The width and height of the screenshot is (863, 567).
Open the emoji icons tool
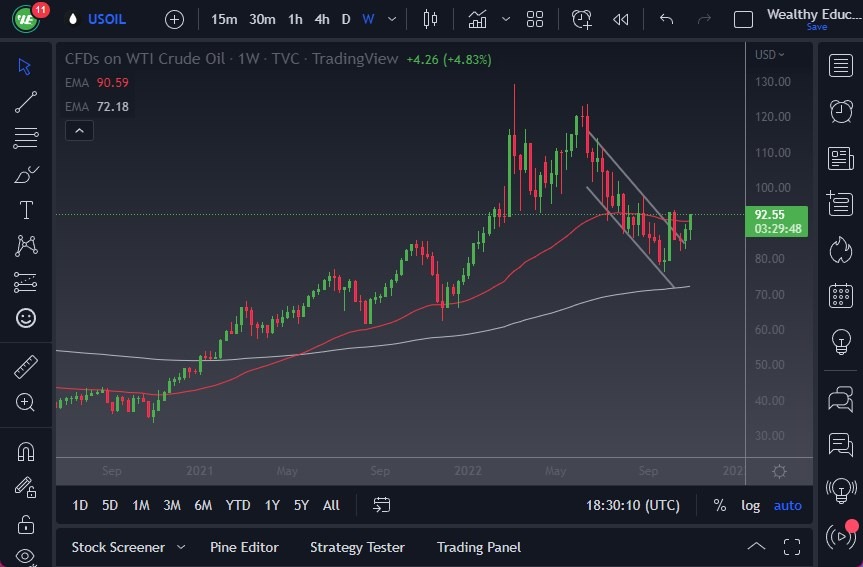(26, 318)
